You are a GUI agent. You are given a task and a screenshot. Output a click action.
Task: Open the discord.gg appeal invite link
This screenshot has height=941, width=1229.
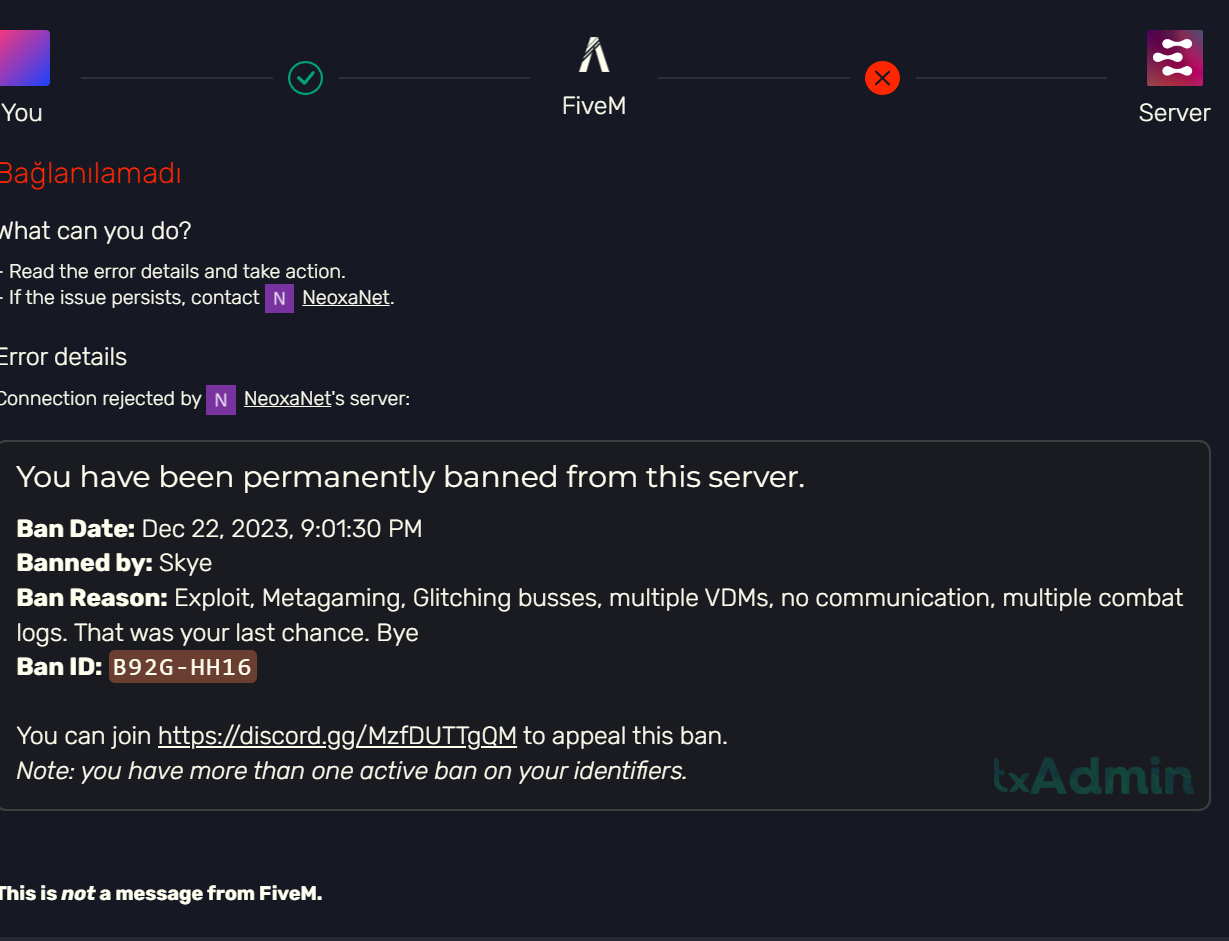pyautogui.click(x=337, y=736)
